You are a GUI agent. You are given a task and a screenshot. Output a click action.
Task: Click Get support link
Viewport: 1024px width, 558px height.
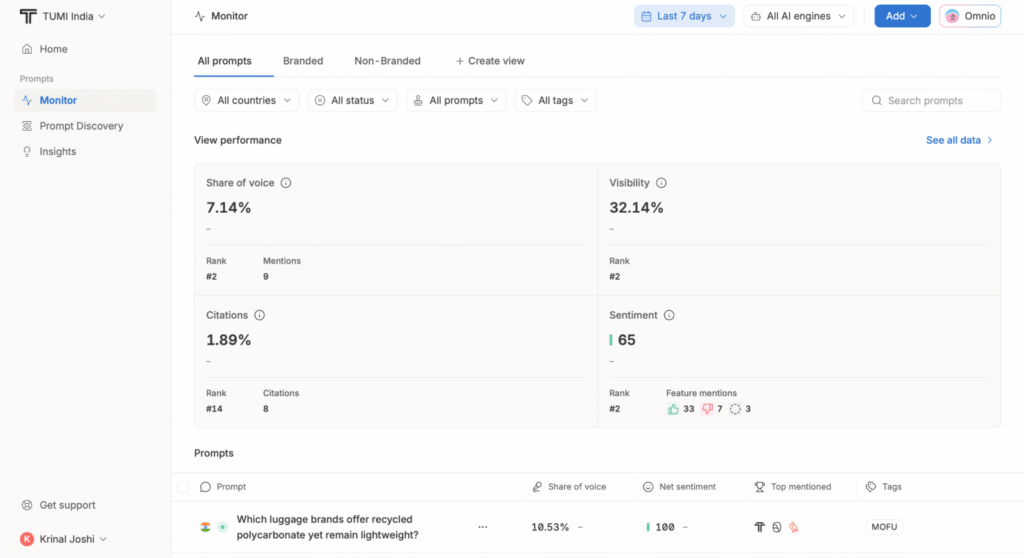tap(58, 505)
